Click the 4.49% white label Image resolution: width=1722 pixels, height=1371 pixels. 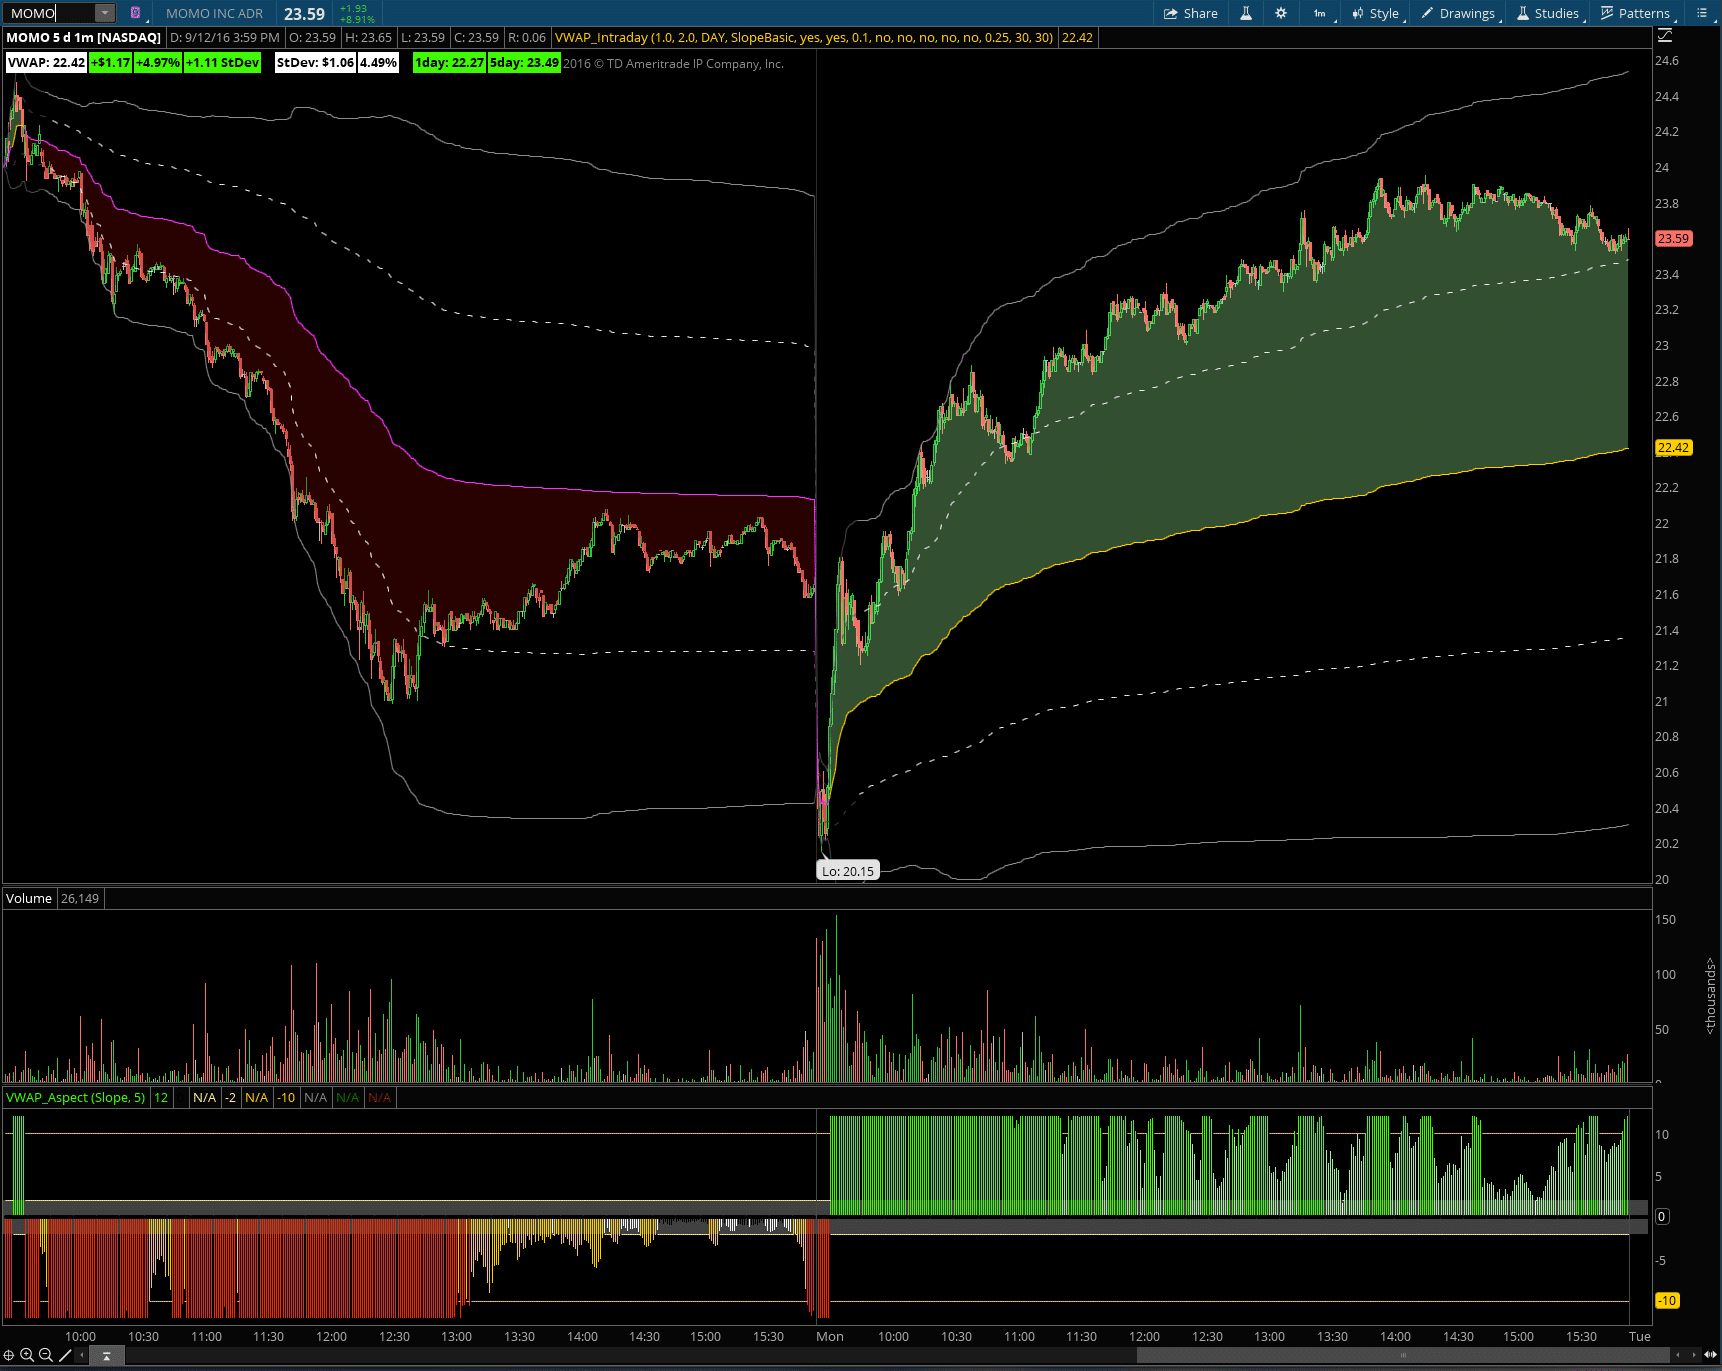pos(378,62)
